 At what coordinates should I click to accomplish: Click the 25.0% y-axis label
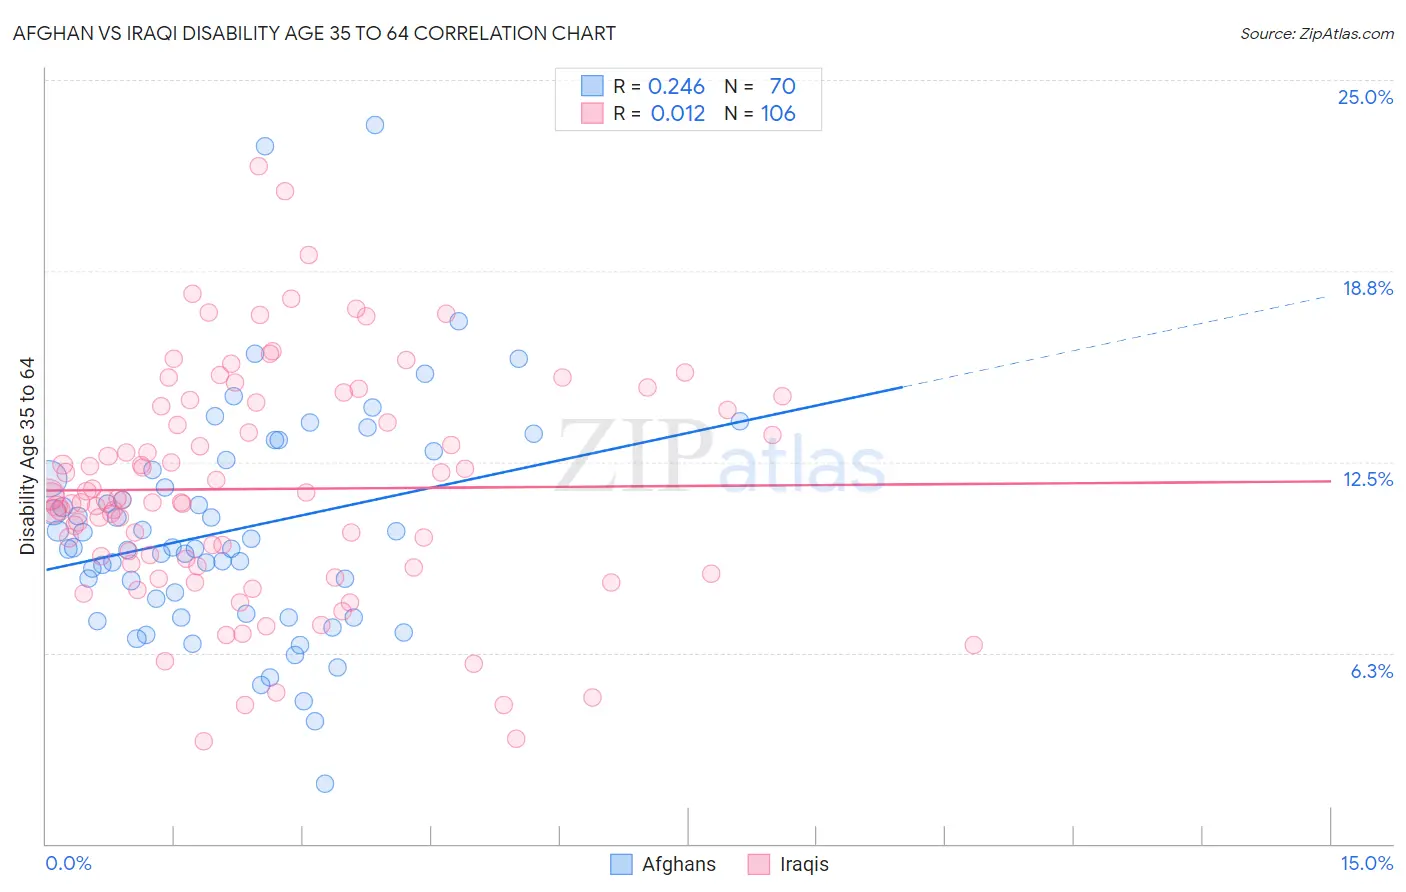(1365, 97)
